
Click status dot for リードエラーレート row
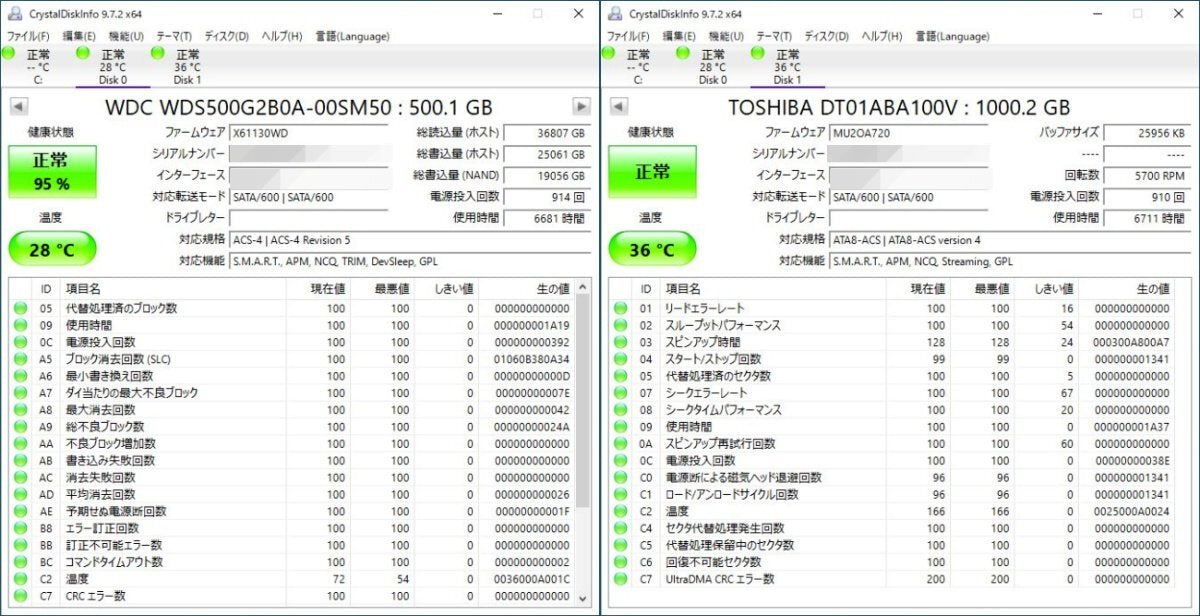620,309
